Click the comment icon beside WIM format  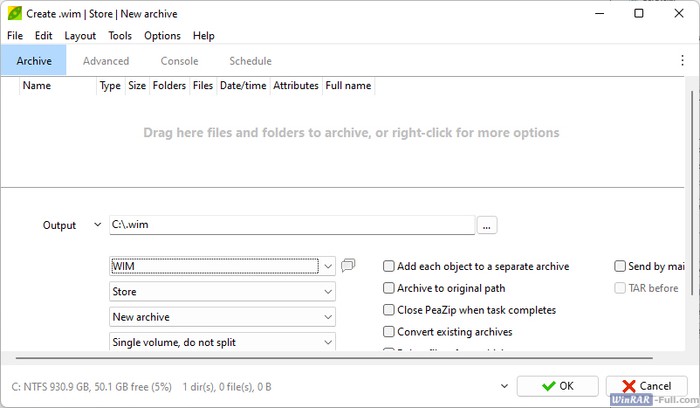coord(348,266)
